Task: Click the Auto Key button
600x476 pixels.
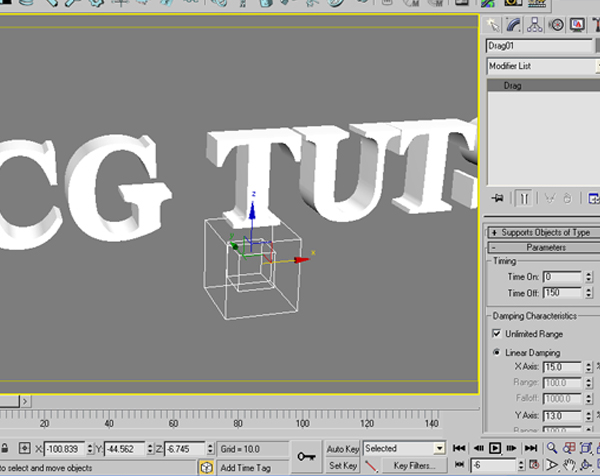Action: [x=343, y=449]
